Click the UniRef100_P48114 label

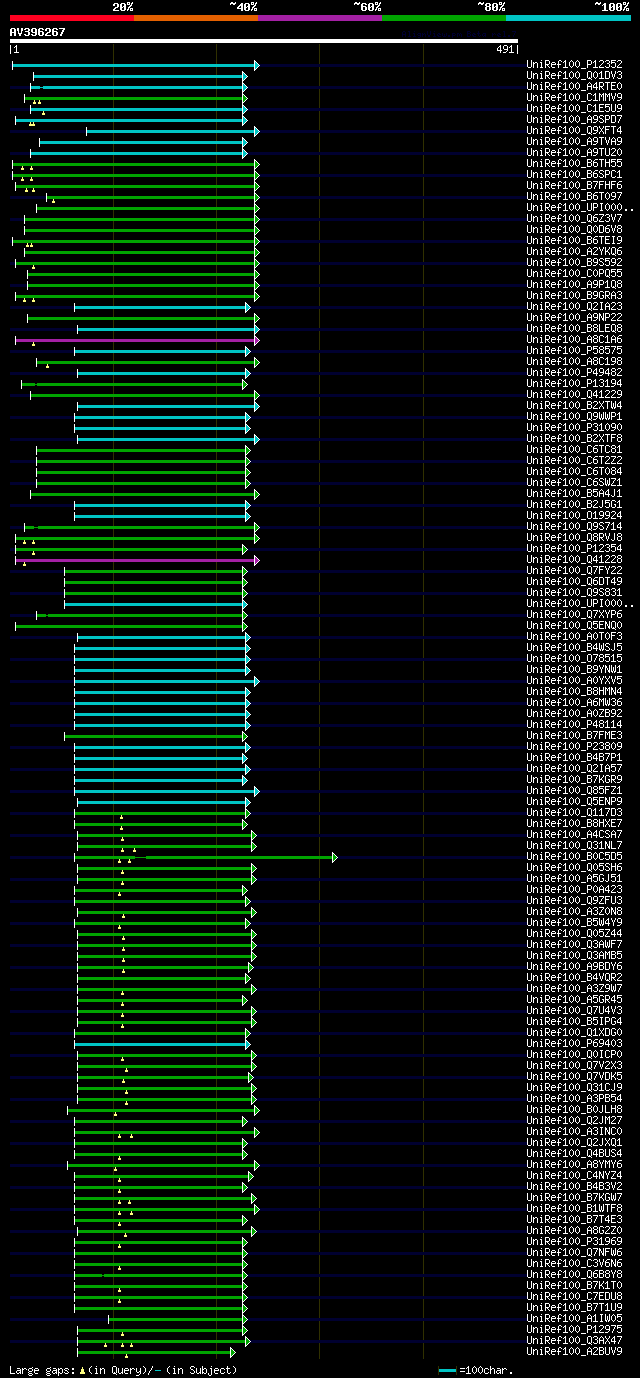[574, 725]
